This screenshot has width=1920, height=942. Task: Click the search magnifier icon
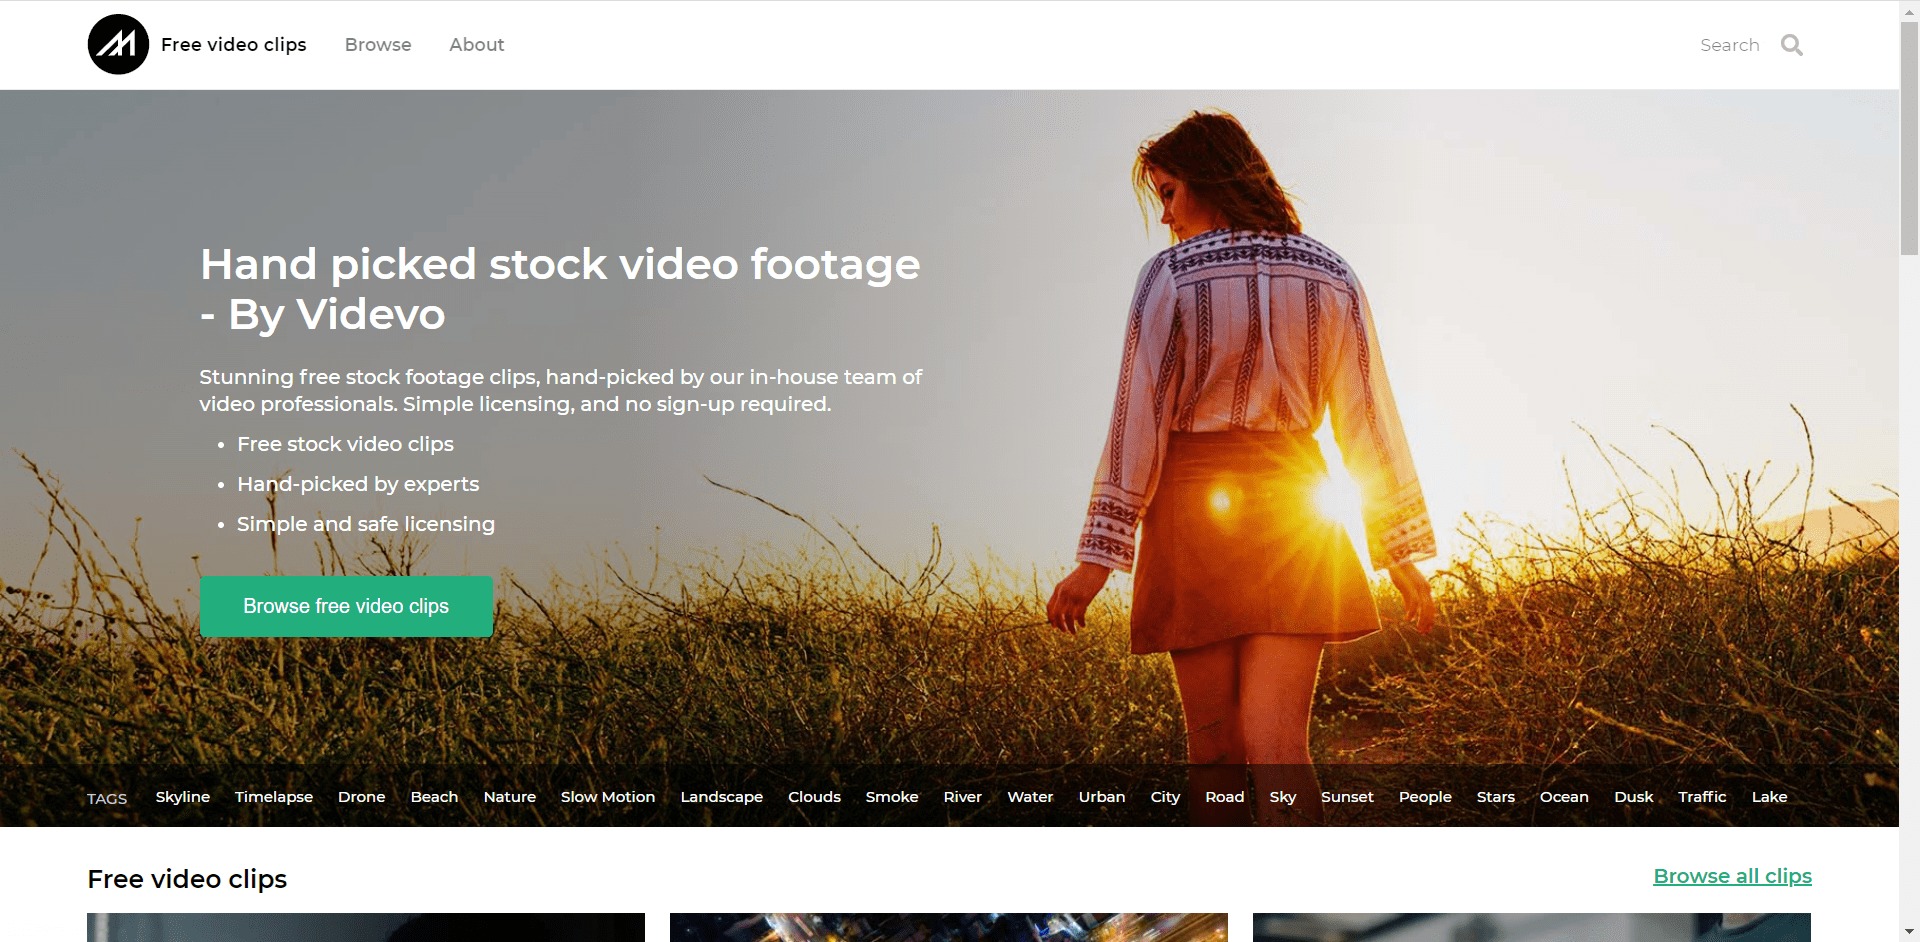click(1791, 45)
